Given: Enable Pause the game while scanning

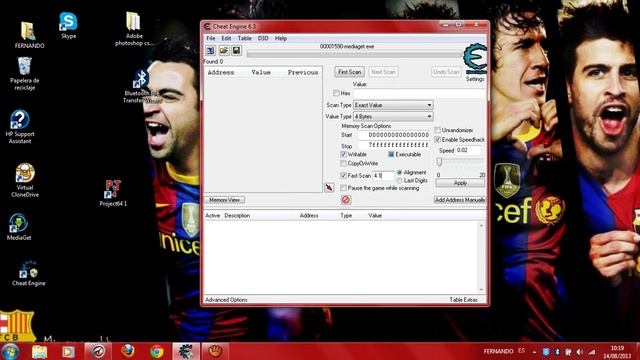Looking at the screenshot, I should [x=343, y=188].
